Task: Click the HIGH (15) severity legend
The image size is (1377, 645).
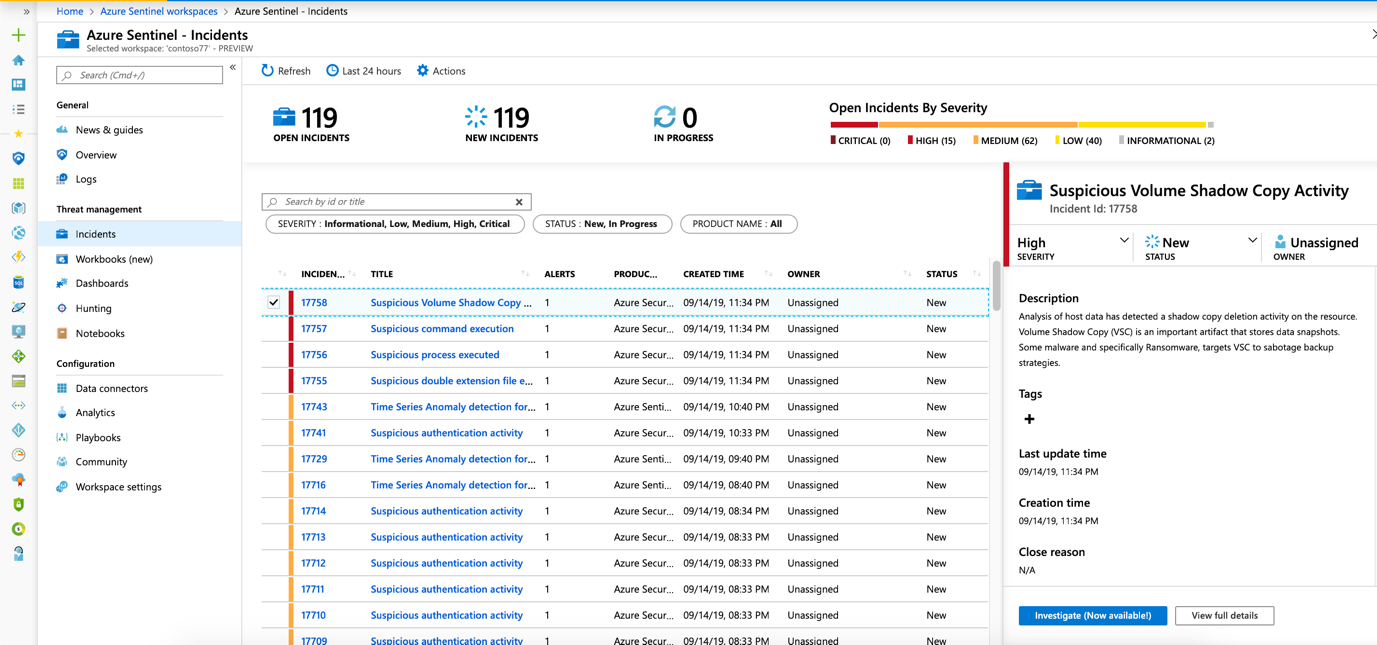Action: 932,141
